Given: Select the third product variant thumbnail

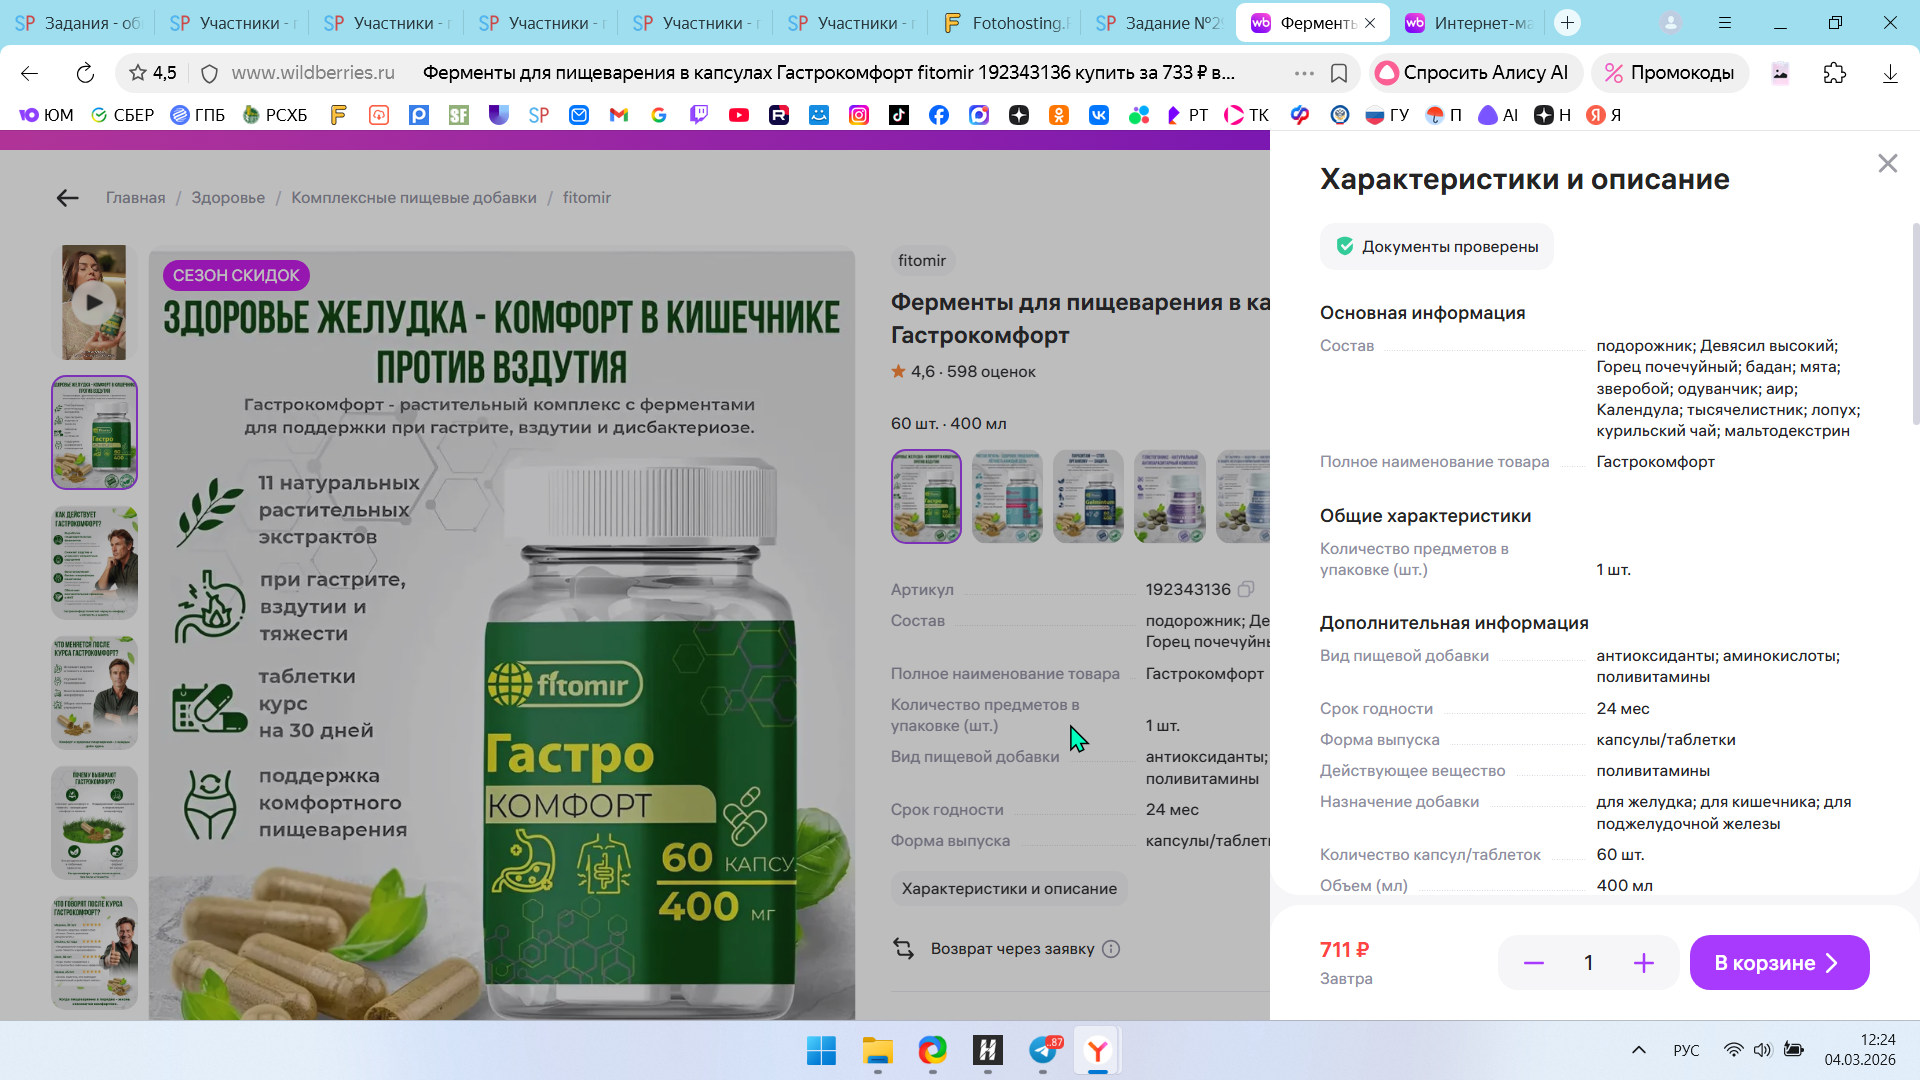Looking at the screenshot, I should 1088,496.
